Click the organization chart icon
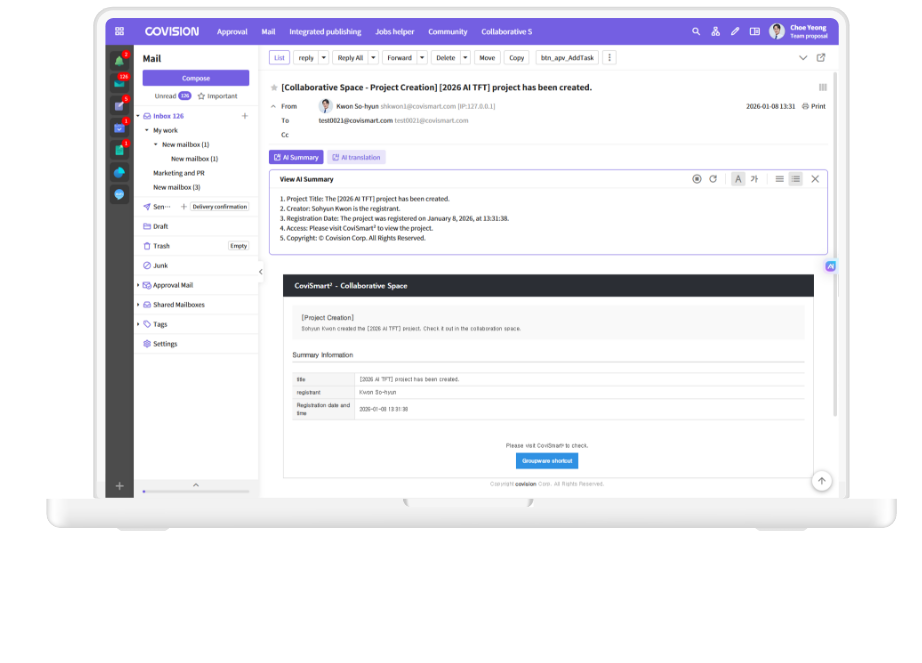This screenshot has height=663, width=922. point(716,31)
